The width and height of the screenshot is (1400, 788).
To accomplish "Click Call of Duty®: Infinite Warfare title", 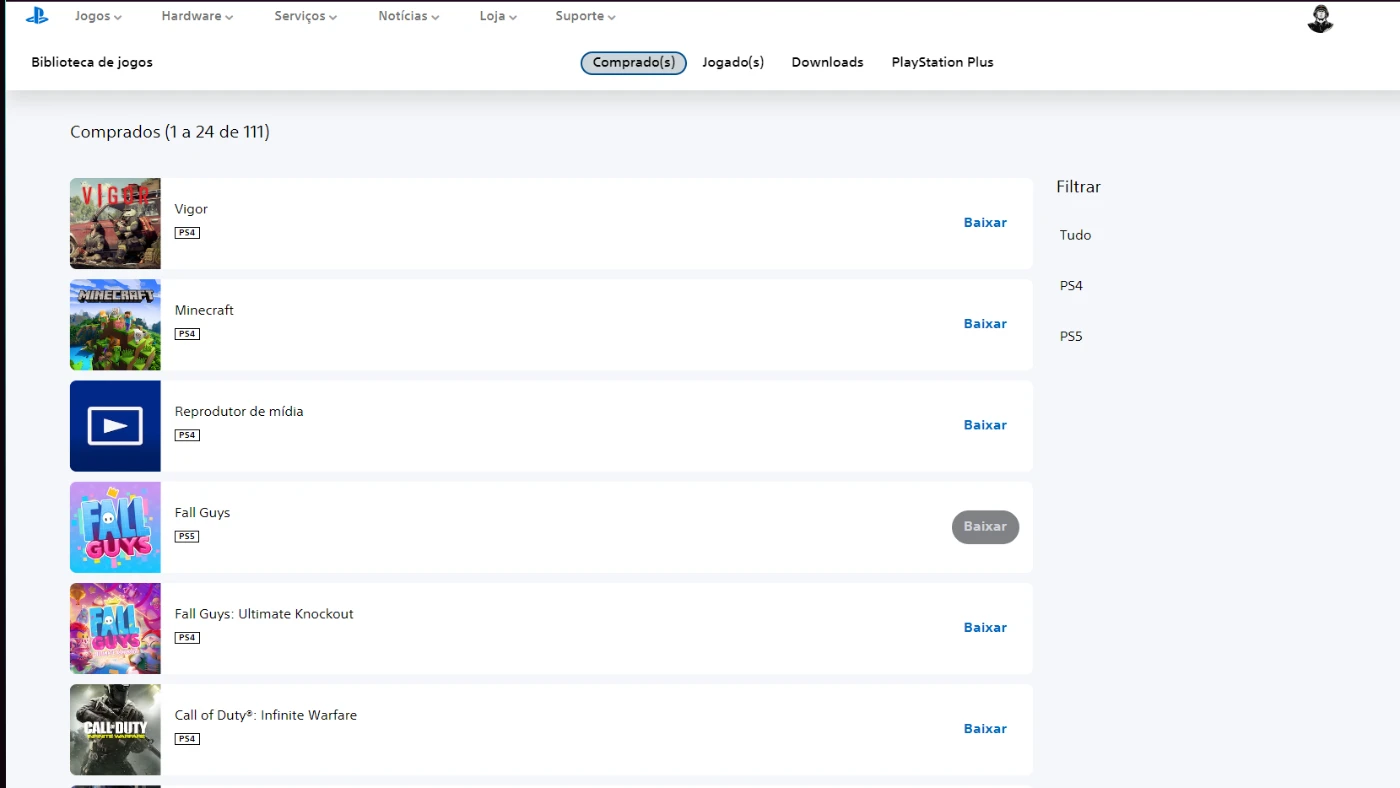I will (x=266, y=715).
